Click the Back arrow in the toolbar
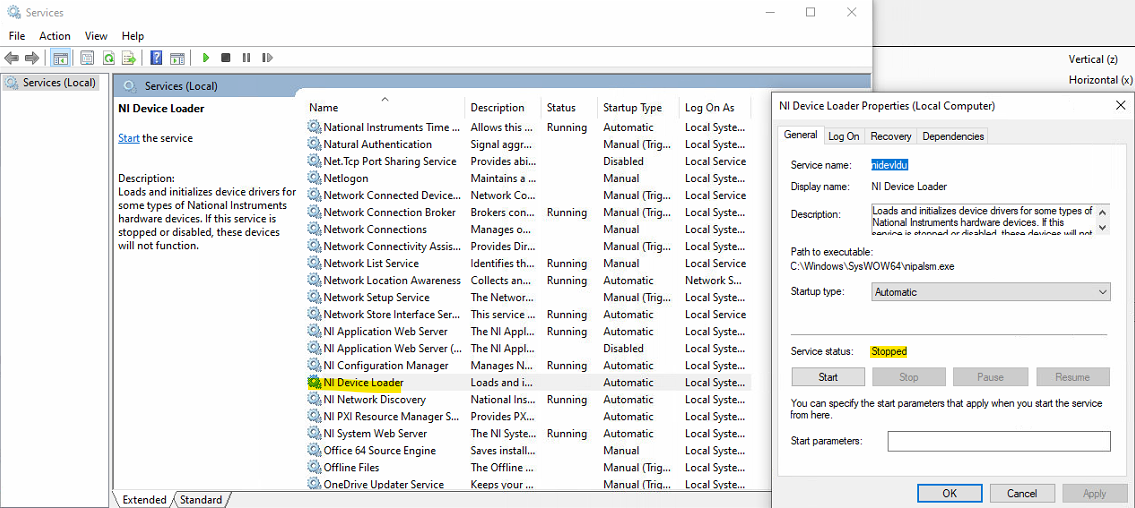1135x508 pixels. tap(12, 58)
